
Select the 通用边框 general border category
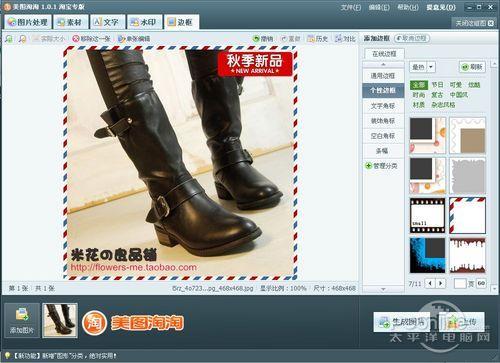click(383, 76)
